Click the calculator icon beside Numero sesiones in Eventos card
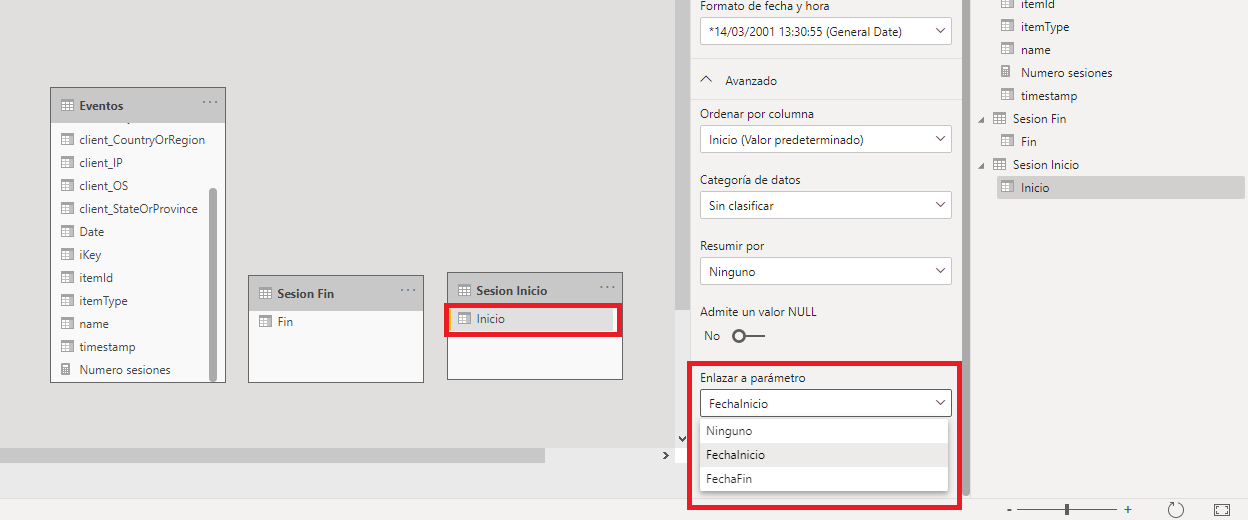The height and width of the screenshot is (520, 1248). [67, 370]
